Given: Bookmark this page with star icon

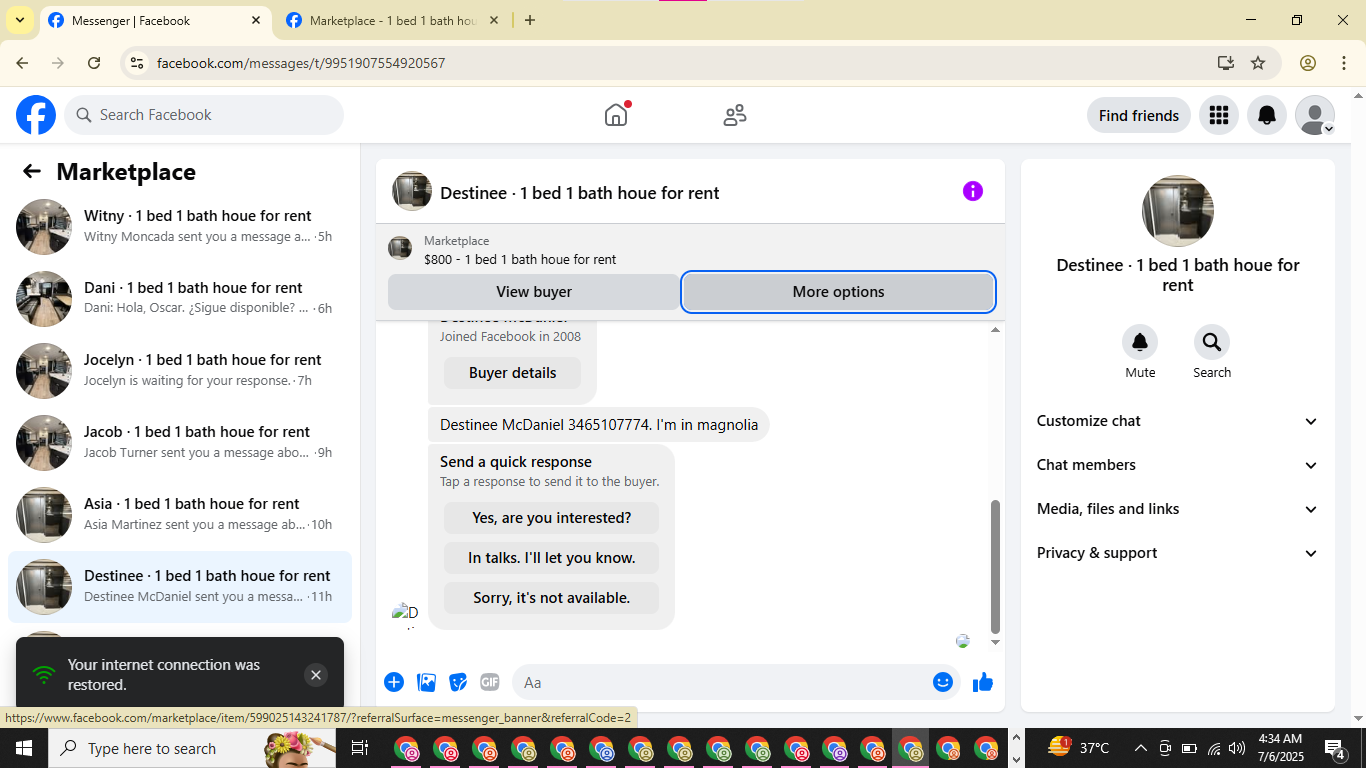Looking at the screenshot, I should 1258,63.
